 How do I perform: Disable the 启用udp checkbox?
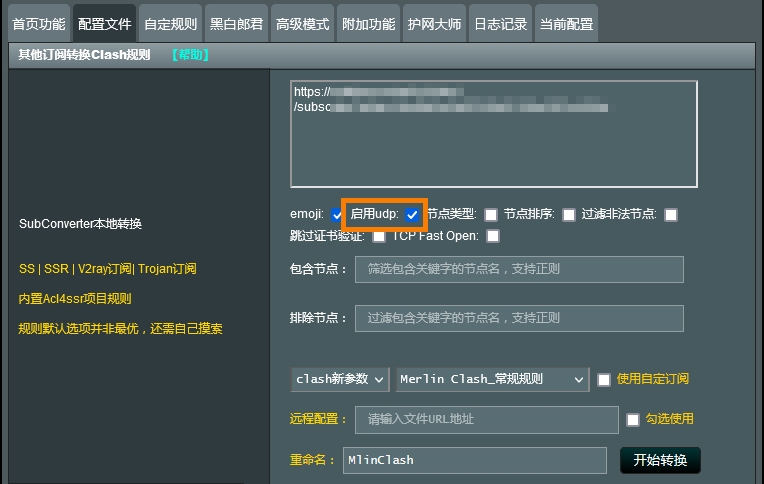[412, 215]
